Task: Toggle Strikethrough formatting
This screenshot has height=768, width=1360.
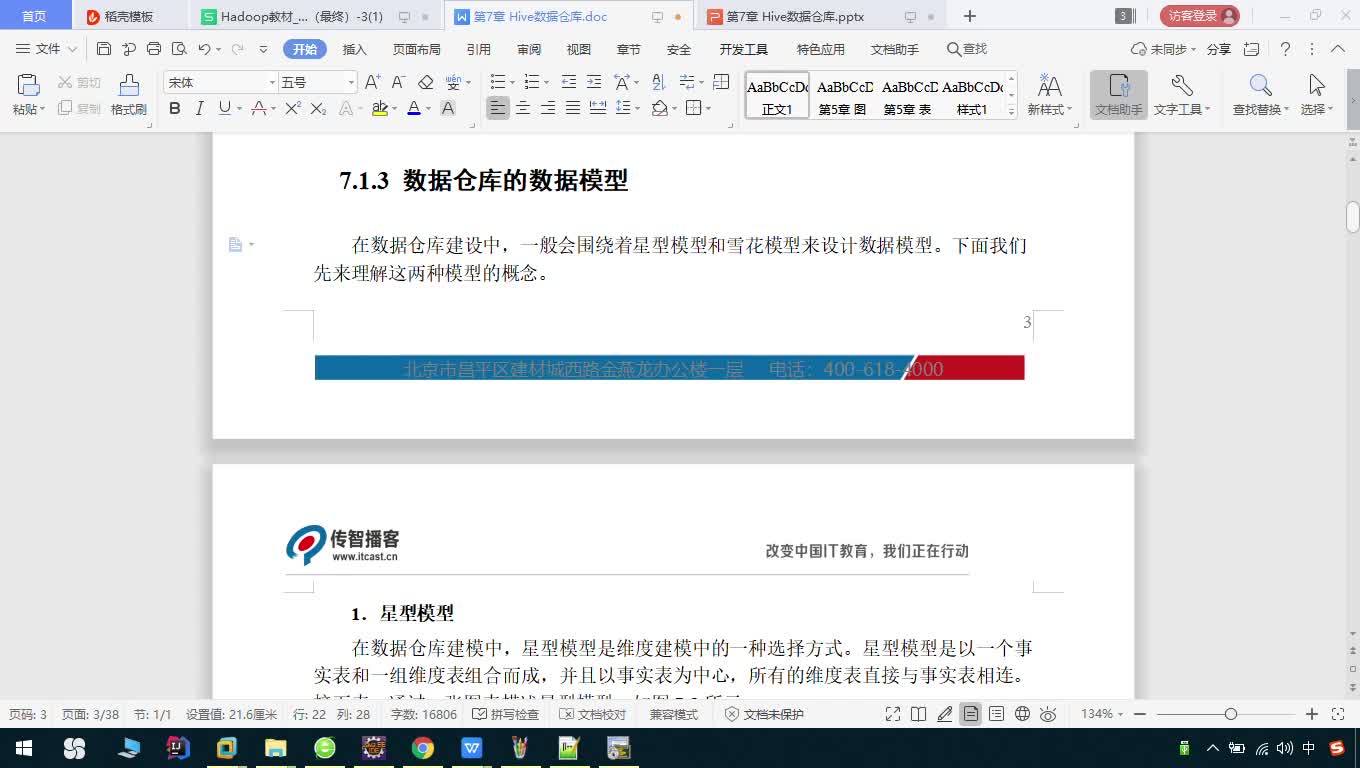Action: coord(258,108)
